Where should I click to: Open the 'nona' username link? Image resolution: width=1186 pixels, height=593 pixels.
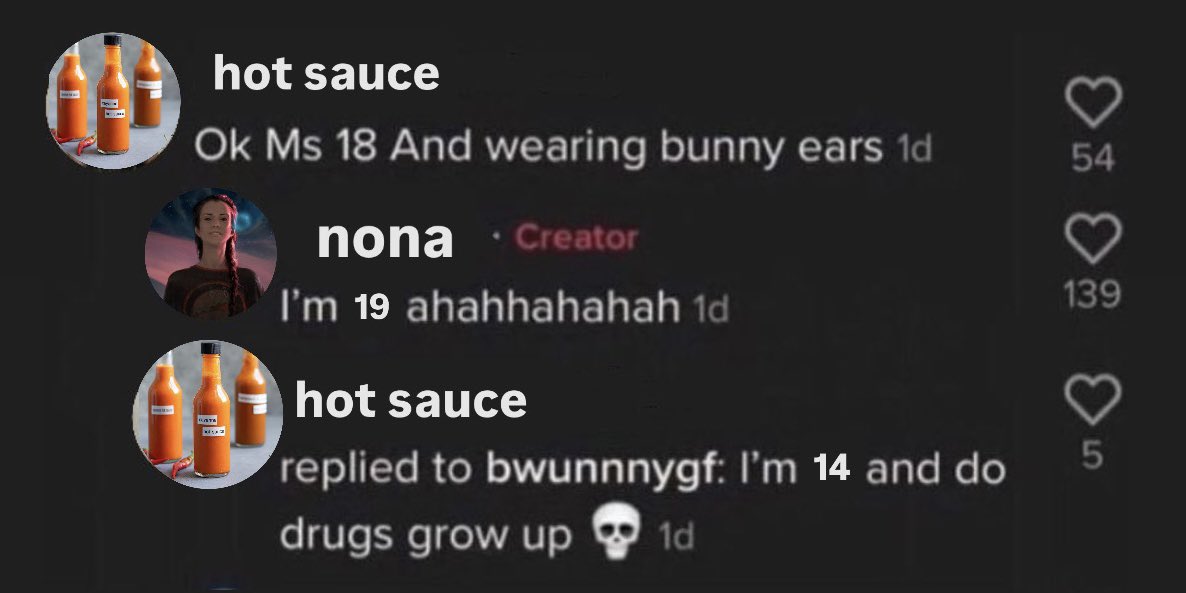click(385, 239)
